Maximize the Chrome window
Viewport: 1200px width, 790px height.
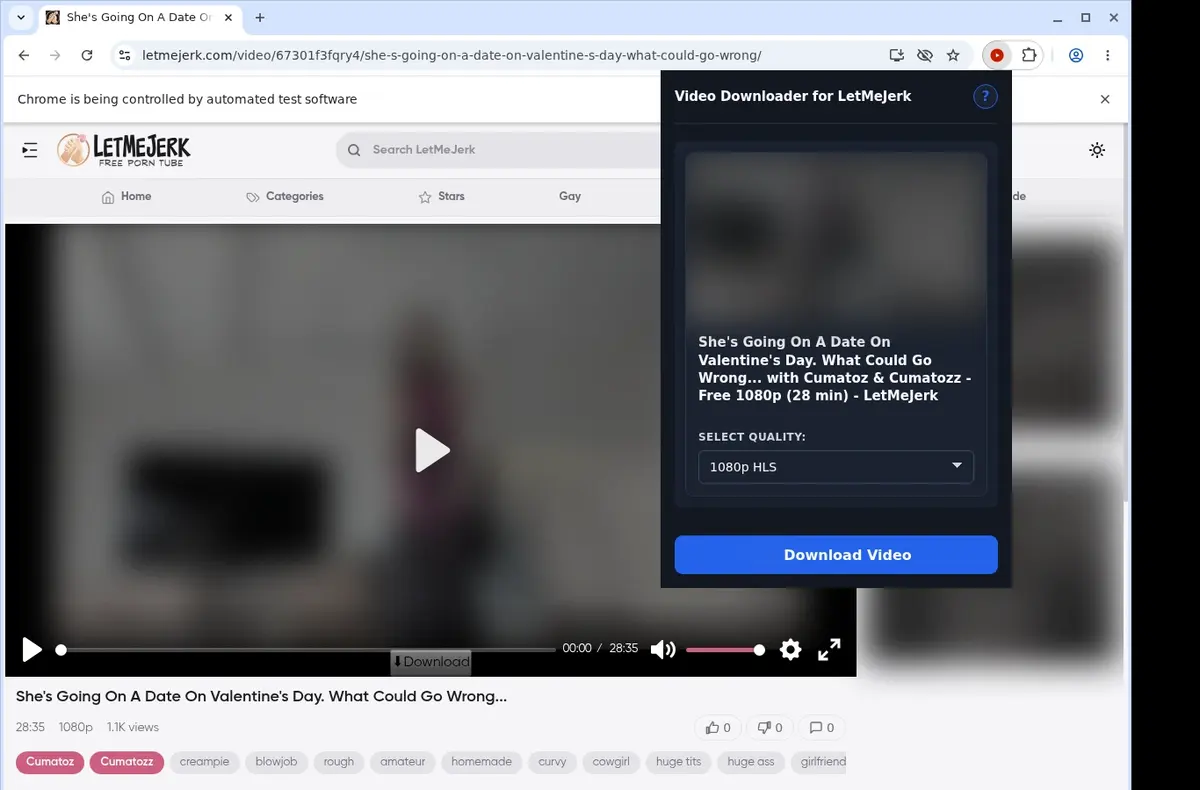point(1085,18)
